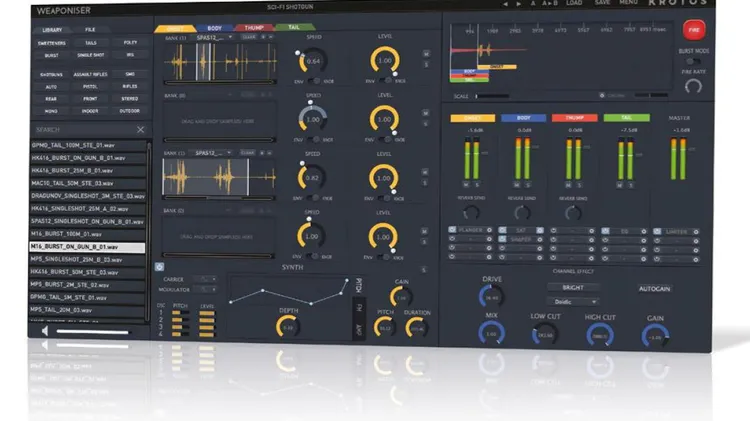Click the LOAD button in top bar
Image resolution: width=750 pixels, height=421 pixels.
[574, 4]
